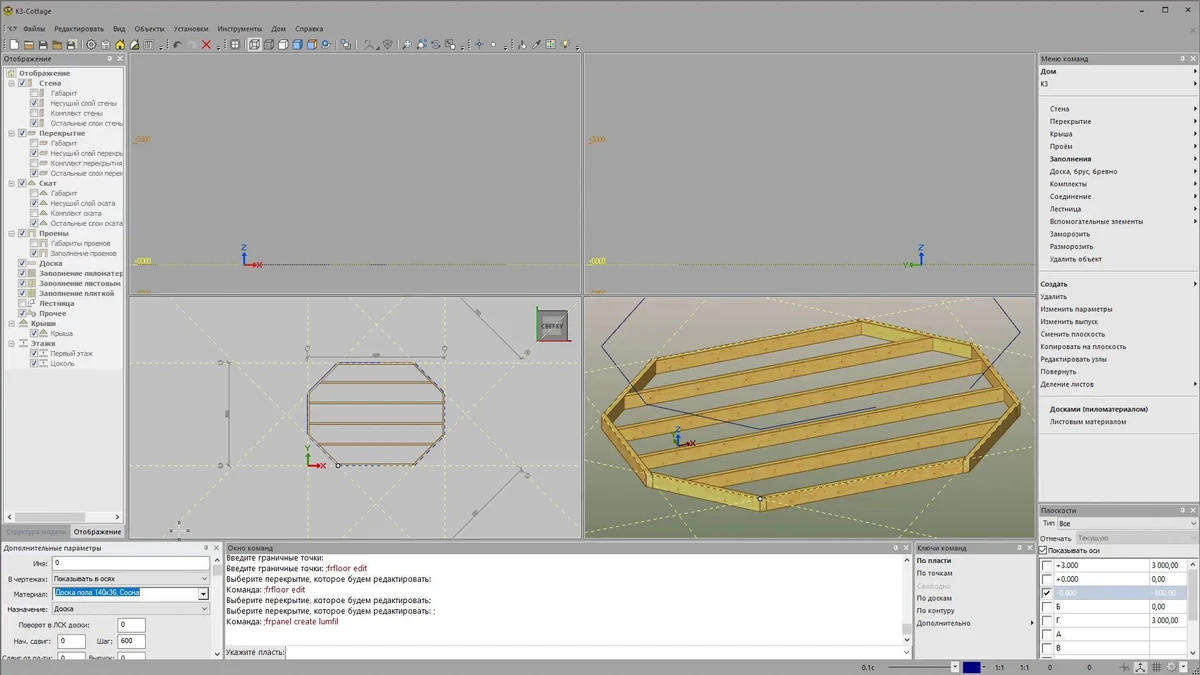
Task: Click the light bulb toolbar icon
Action: point(565,45)
